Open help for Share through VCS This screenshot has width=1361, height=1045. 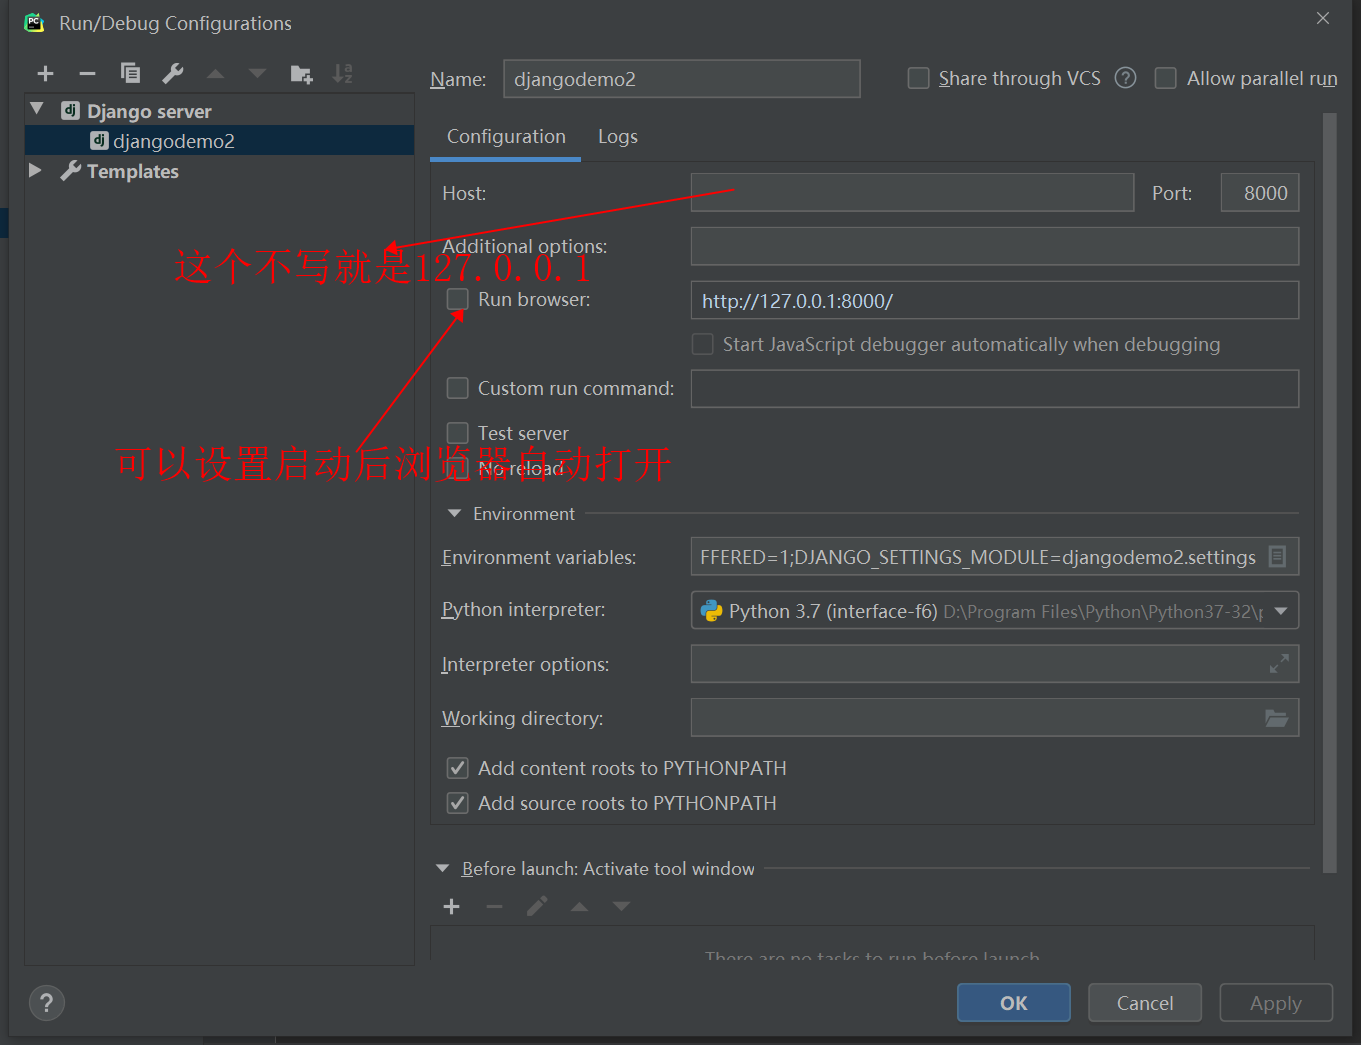tap(1125, 78)
